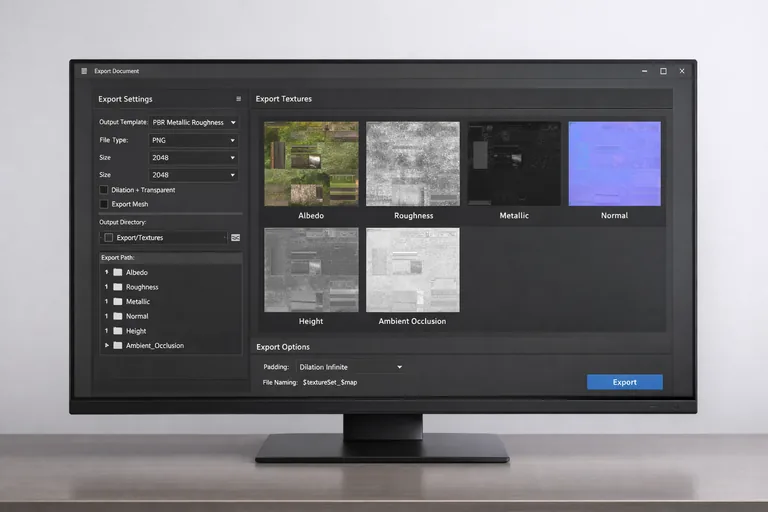This screenshot has width=768, height=512.
Task: Toggle the checkbox before Export/Textures
Action: tap(109, 238)
